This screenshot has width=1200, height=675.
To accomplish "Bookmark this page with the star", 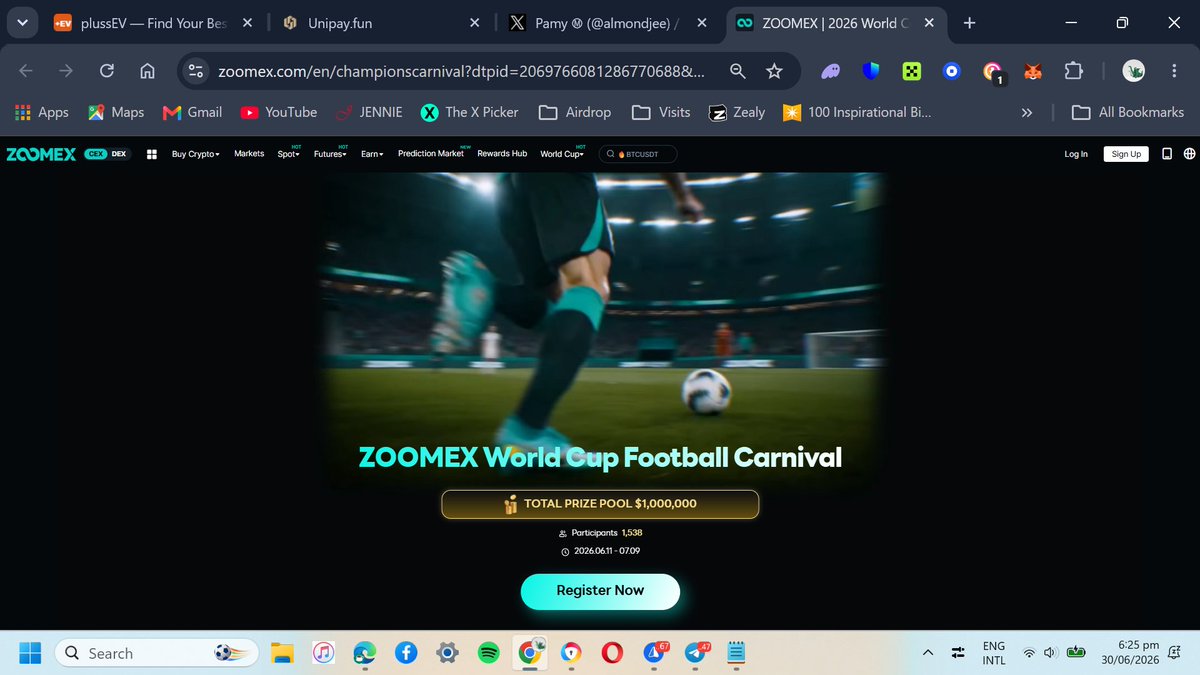I will coord(774,71).
